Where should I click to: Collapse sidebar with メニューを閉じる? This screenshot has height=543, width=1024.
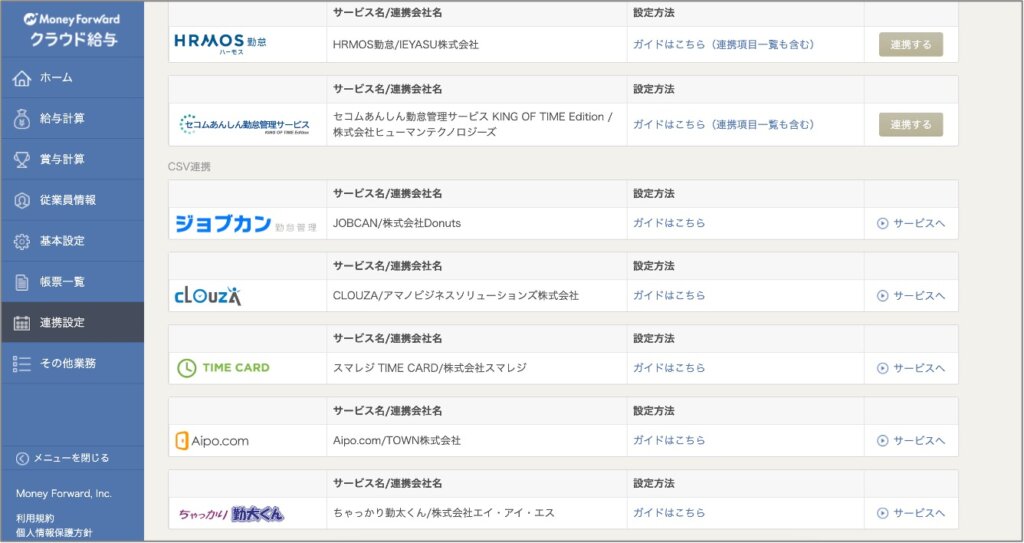63,458
